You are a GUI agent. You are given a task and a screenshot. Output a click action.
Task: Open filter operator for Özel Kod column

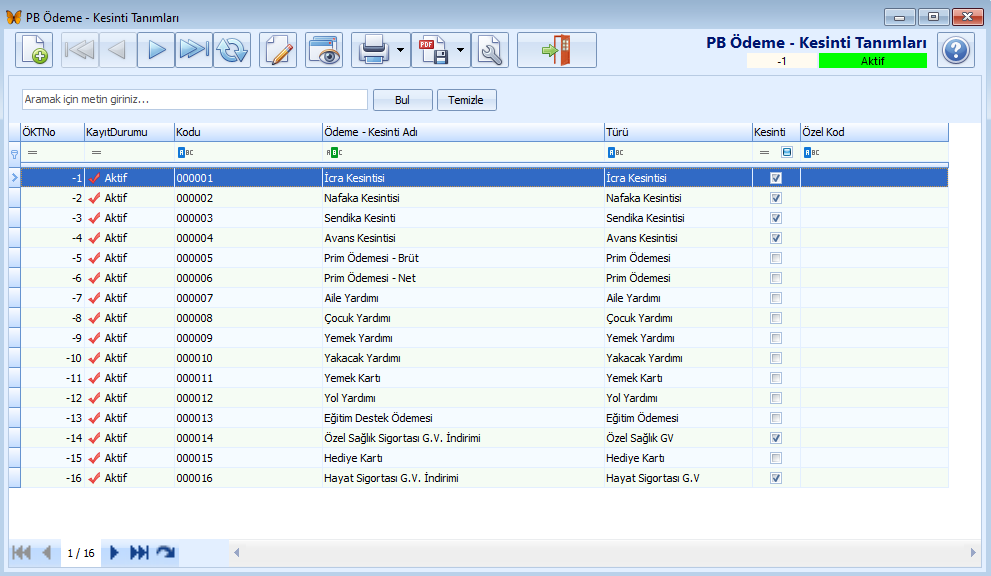coord(811,152)
